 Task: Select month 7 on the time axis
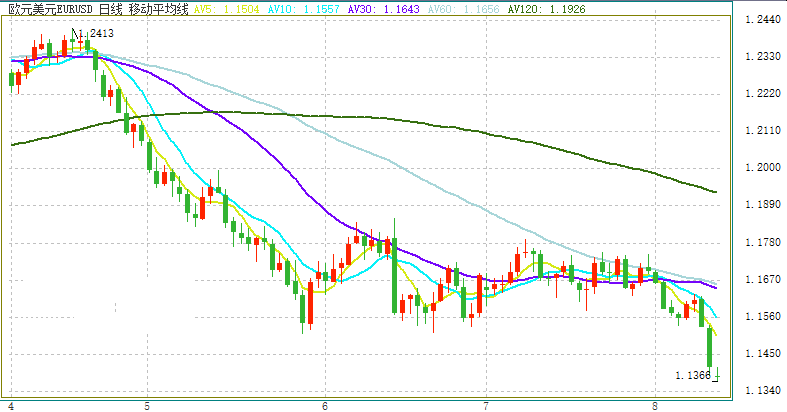tap(485, 406)
